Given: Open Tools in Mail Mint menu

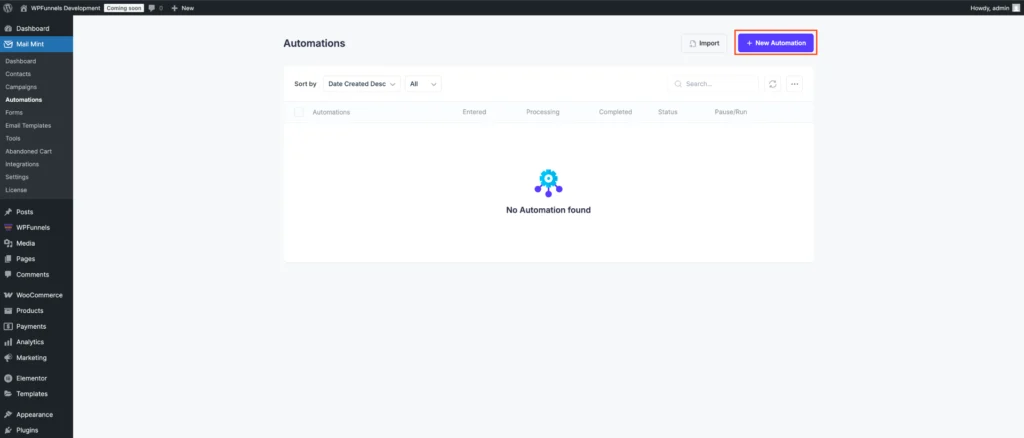Looking at the screenshot, I should 12,138.
